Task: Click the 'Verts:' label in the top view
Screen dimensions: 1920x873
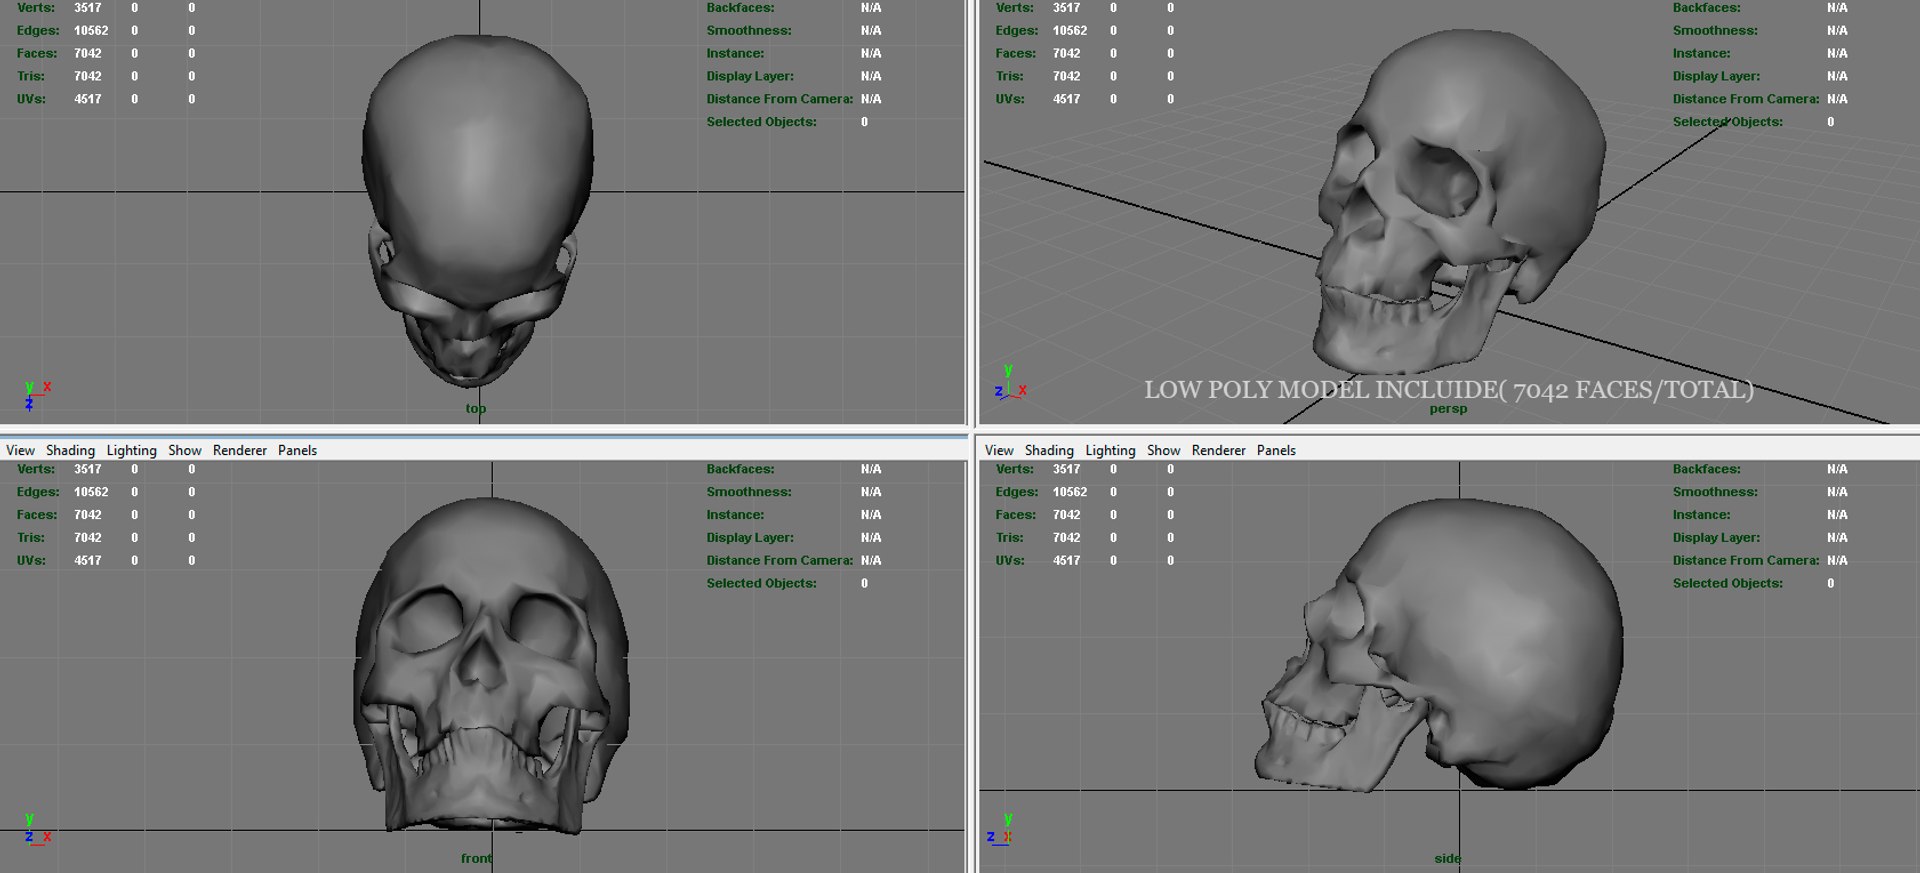Action: point(36,8)
